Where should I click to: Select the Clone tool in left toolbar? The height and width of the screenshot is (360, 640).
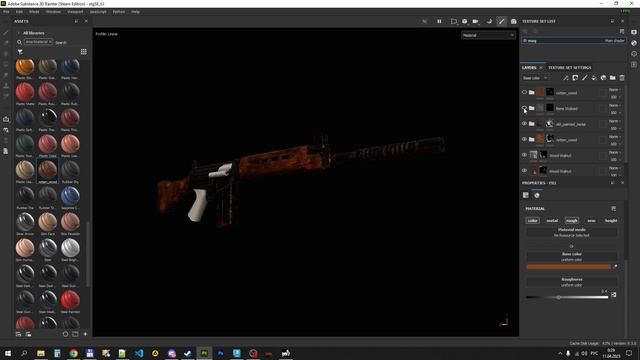click(6, 86)
